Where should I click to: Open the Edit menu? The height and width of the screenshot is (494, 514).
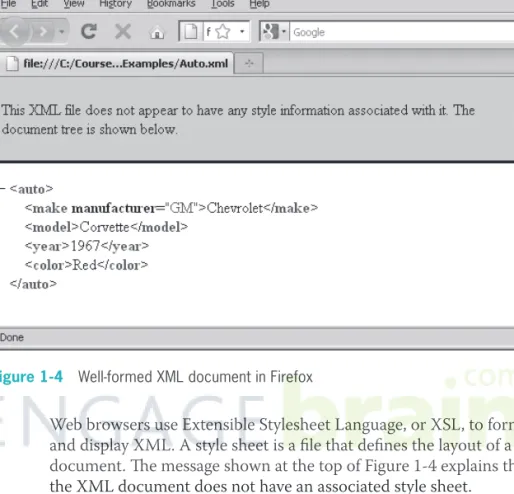[39, 4]
